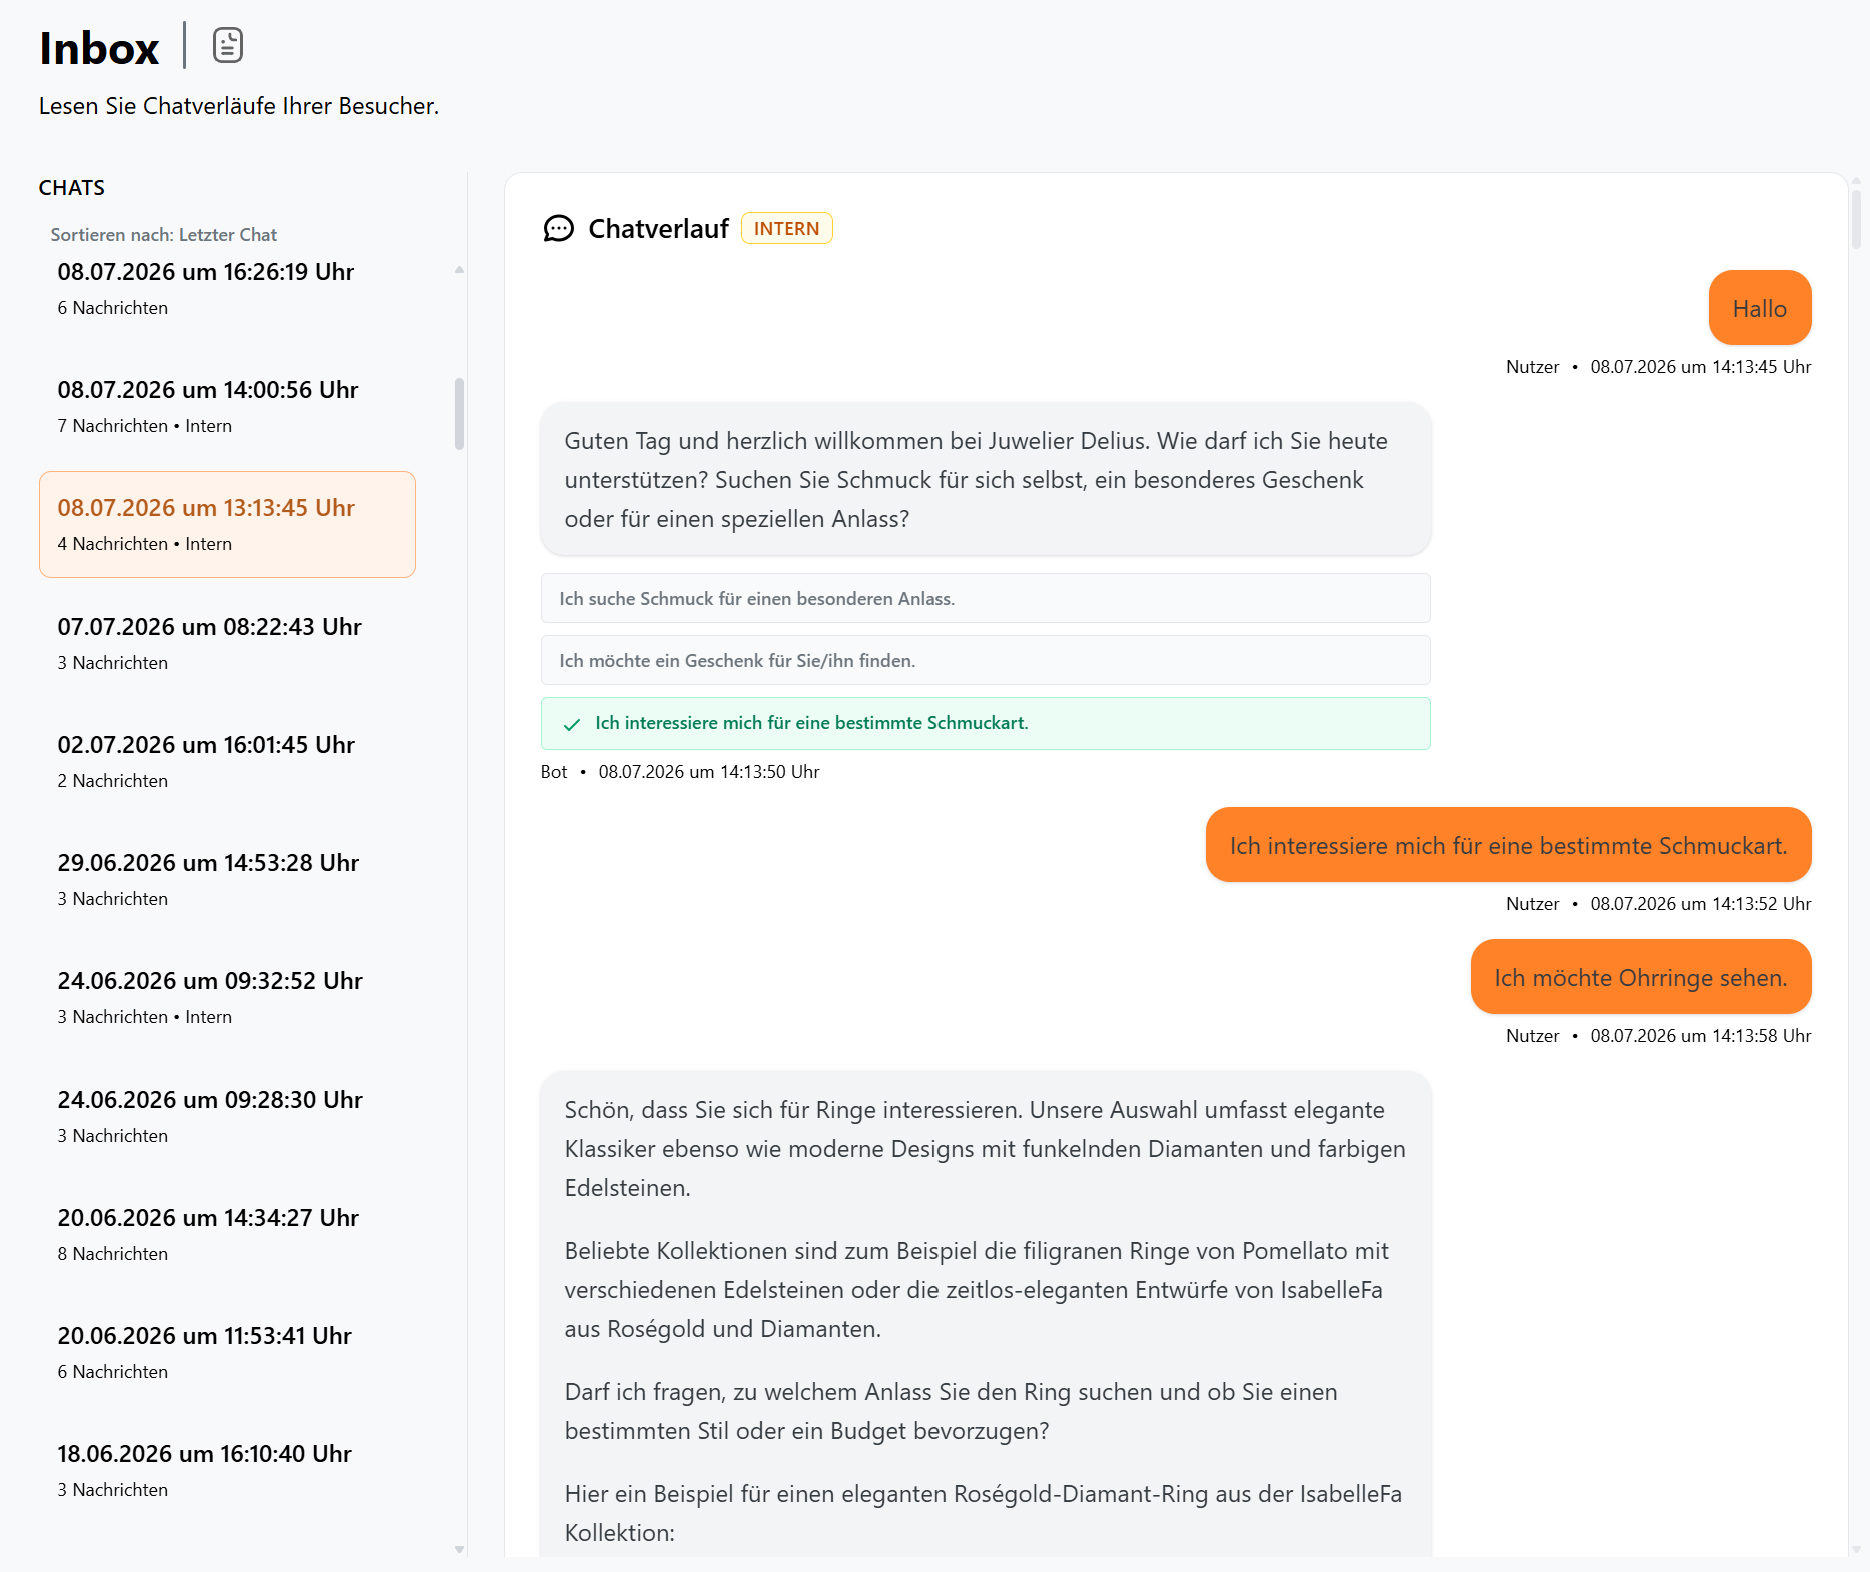
Task: Open chat from 20.06.2026 um 11:53:41 Uhr
Action: 227,1352
